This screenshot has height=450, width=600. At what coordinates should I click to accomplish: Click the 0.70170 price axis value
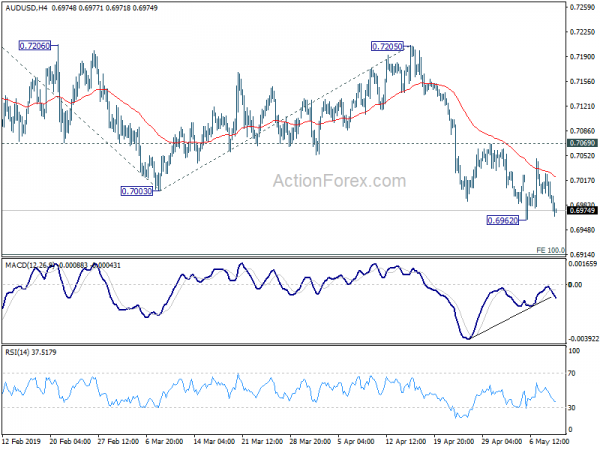(x=582, y=180)
